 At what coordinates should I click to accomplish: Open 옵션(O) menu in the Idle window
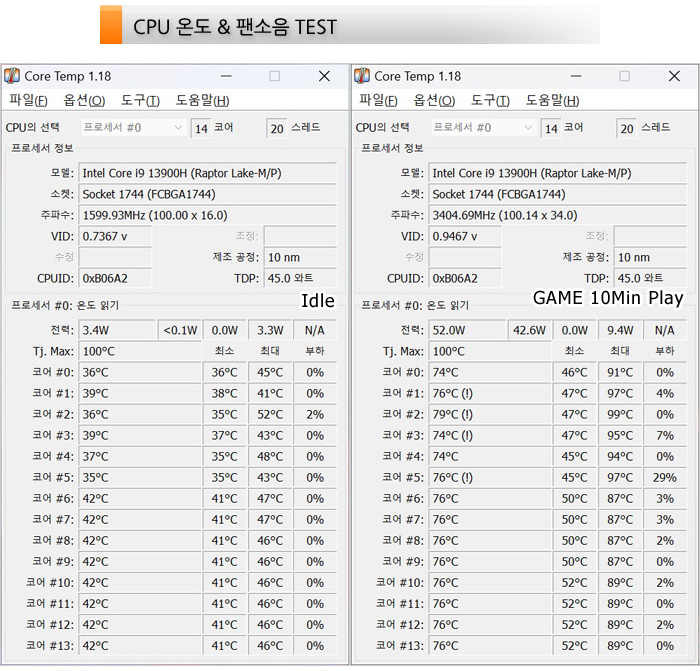pyautogui.click(x=84, y=100)
